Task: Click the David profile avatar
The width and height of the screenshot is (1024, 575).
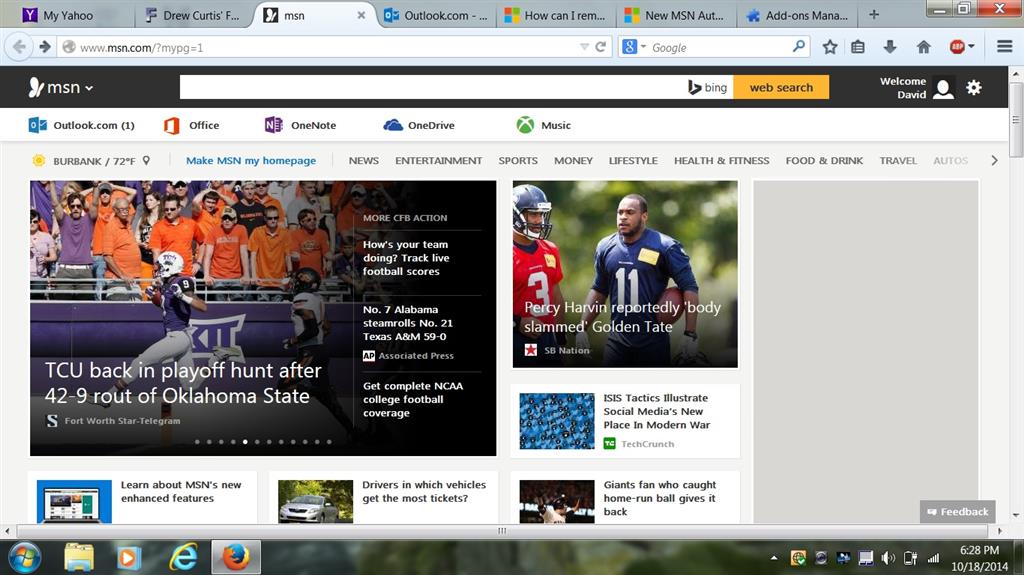Action: point(943,88)
